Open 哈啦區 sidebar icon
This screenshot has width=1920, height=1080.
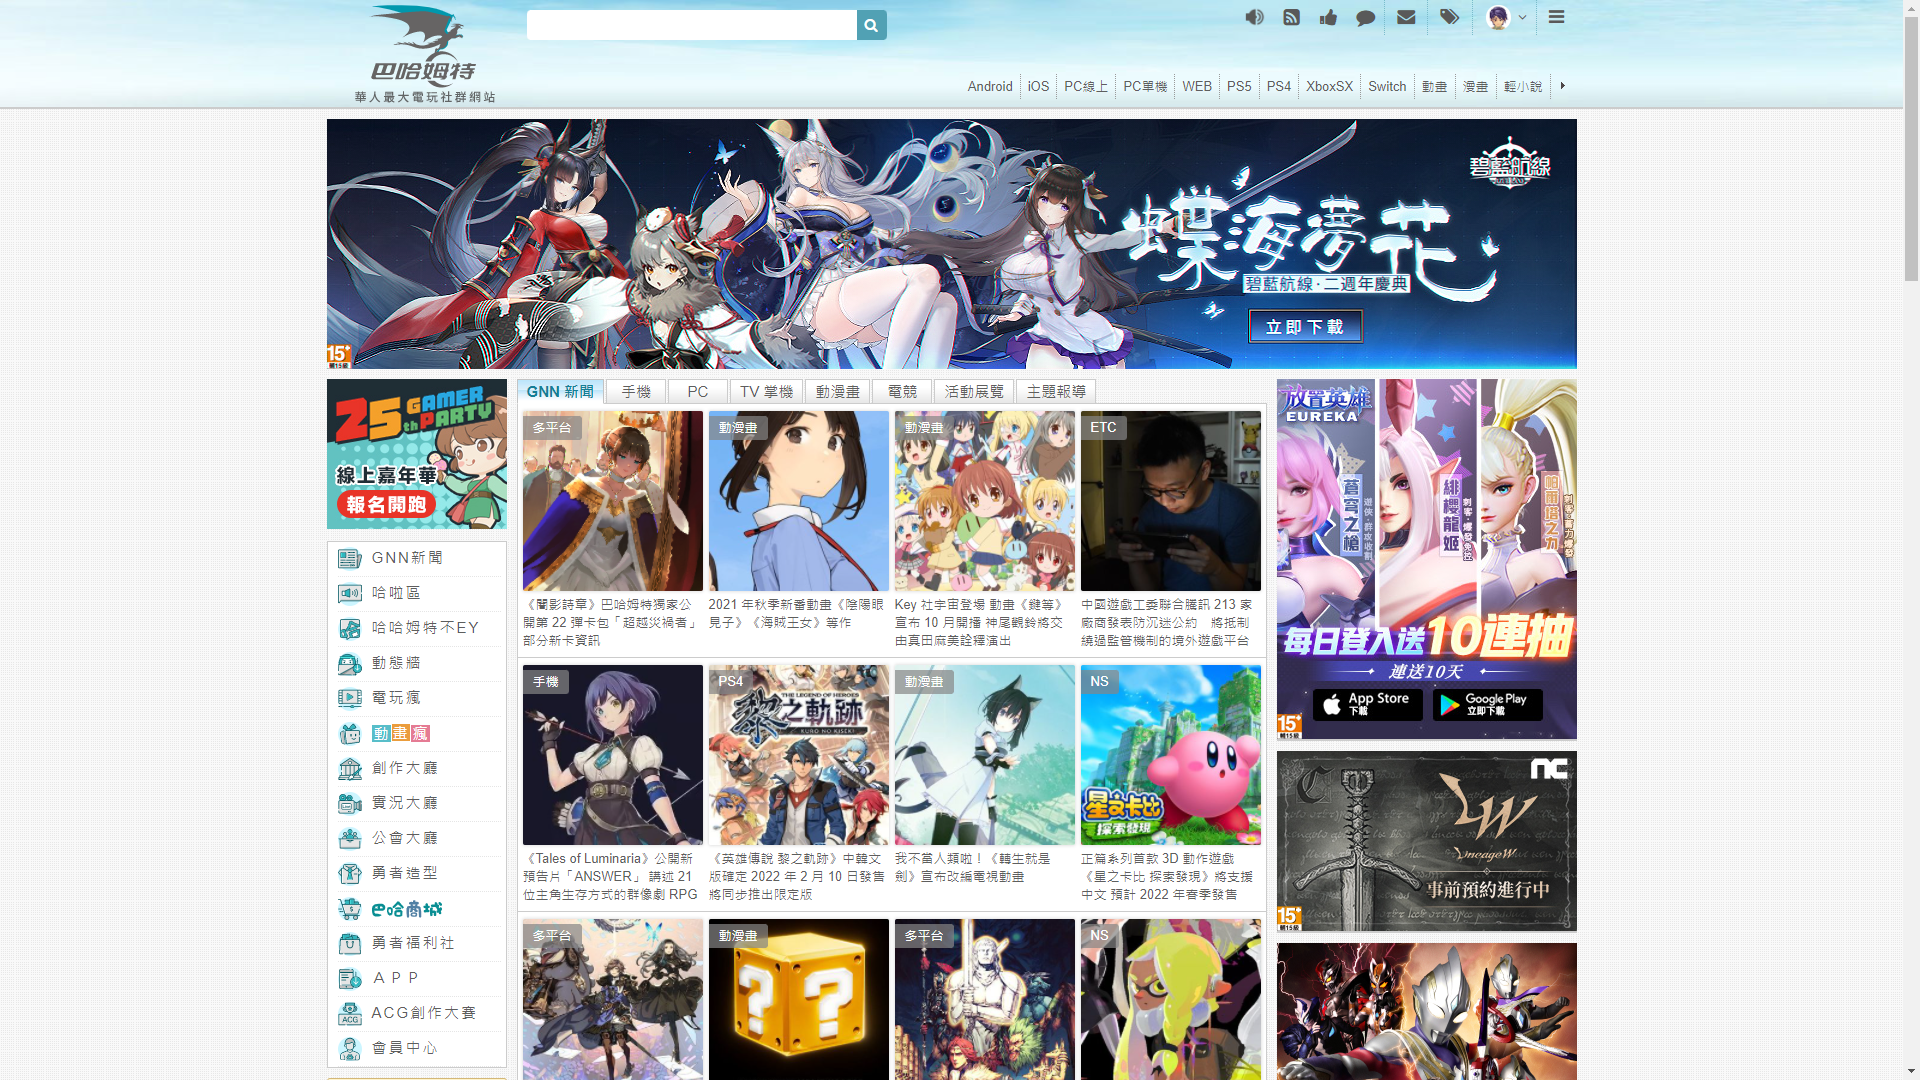[349, 594]
